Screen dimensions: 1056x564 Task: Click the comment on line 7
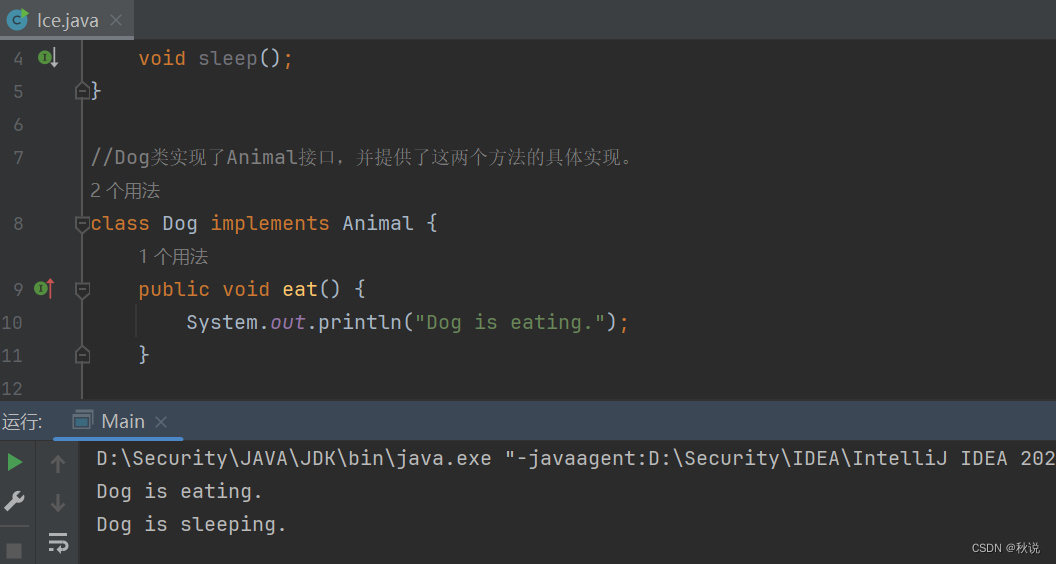click(x=362, y=158)
